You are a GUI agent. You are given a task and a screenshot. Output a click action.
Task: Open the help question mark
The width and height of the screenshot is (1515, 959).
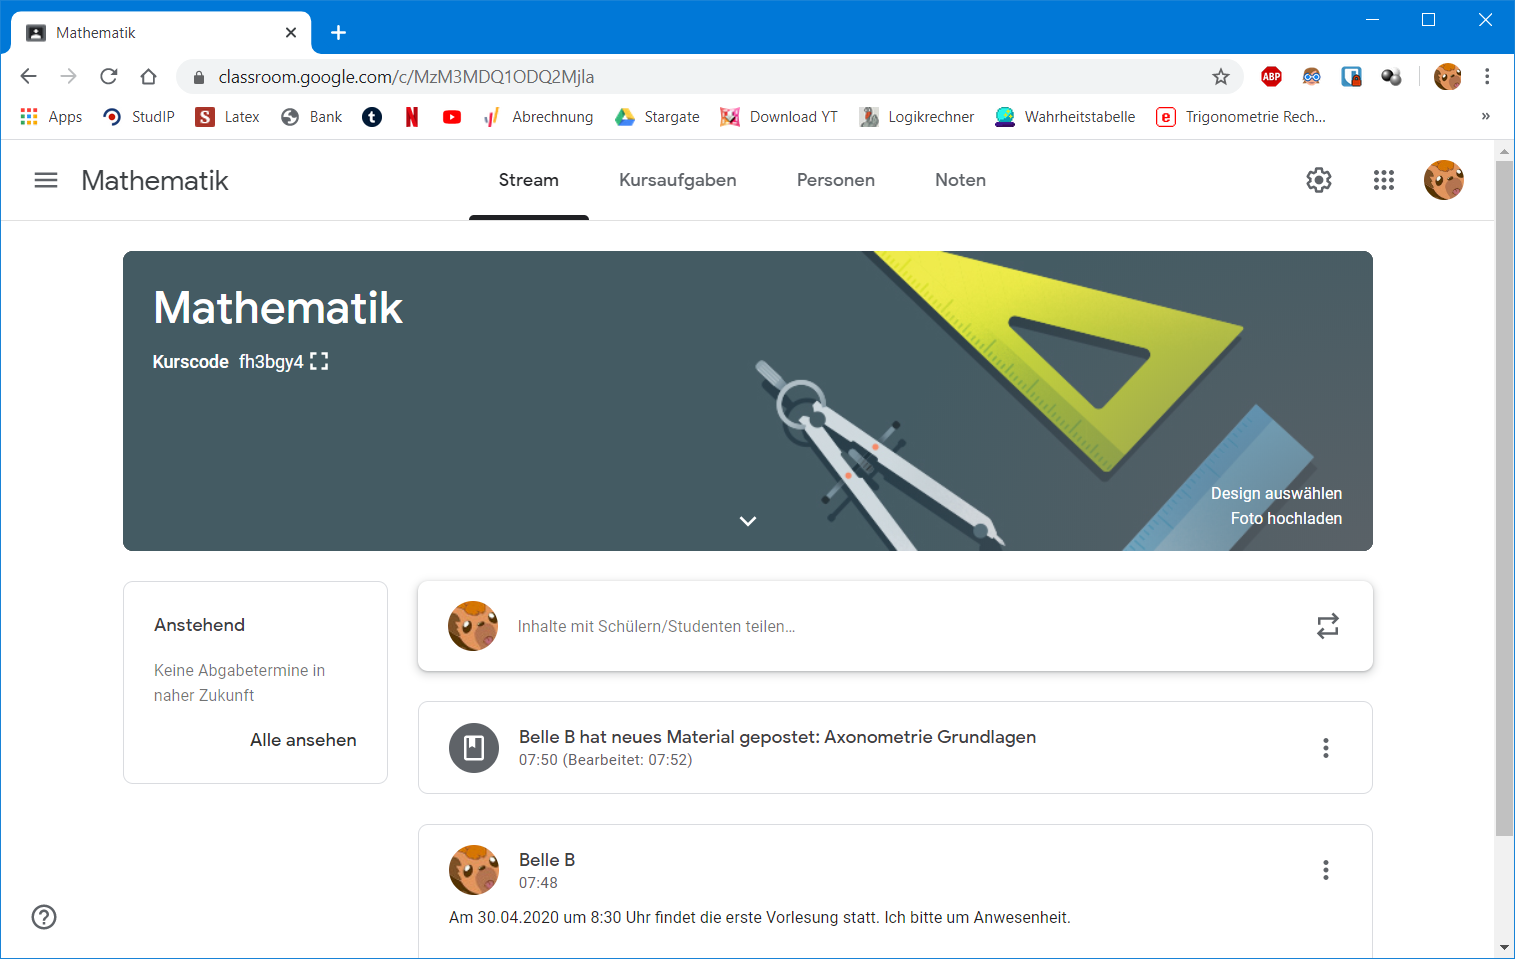[44, 917]
